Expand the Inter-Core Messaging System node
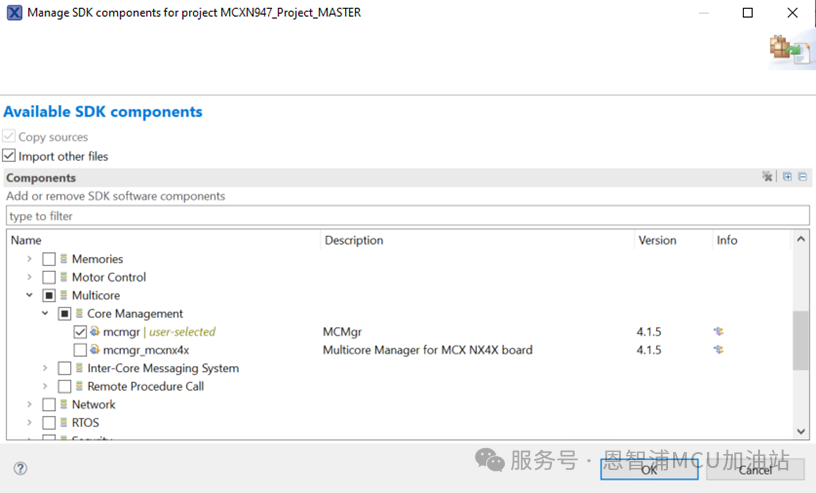Screen dimensions: 816x493 pyautogui.click(x=45, y=368)
